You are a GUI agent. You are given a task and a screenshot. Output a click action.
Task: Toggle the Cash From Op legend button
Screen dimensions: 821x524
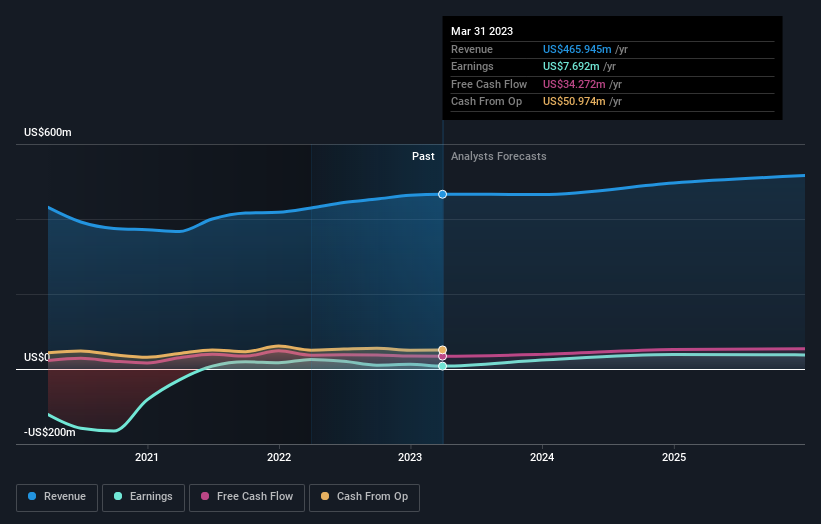pos(364,497)
